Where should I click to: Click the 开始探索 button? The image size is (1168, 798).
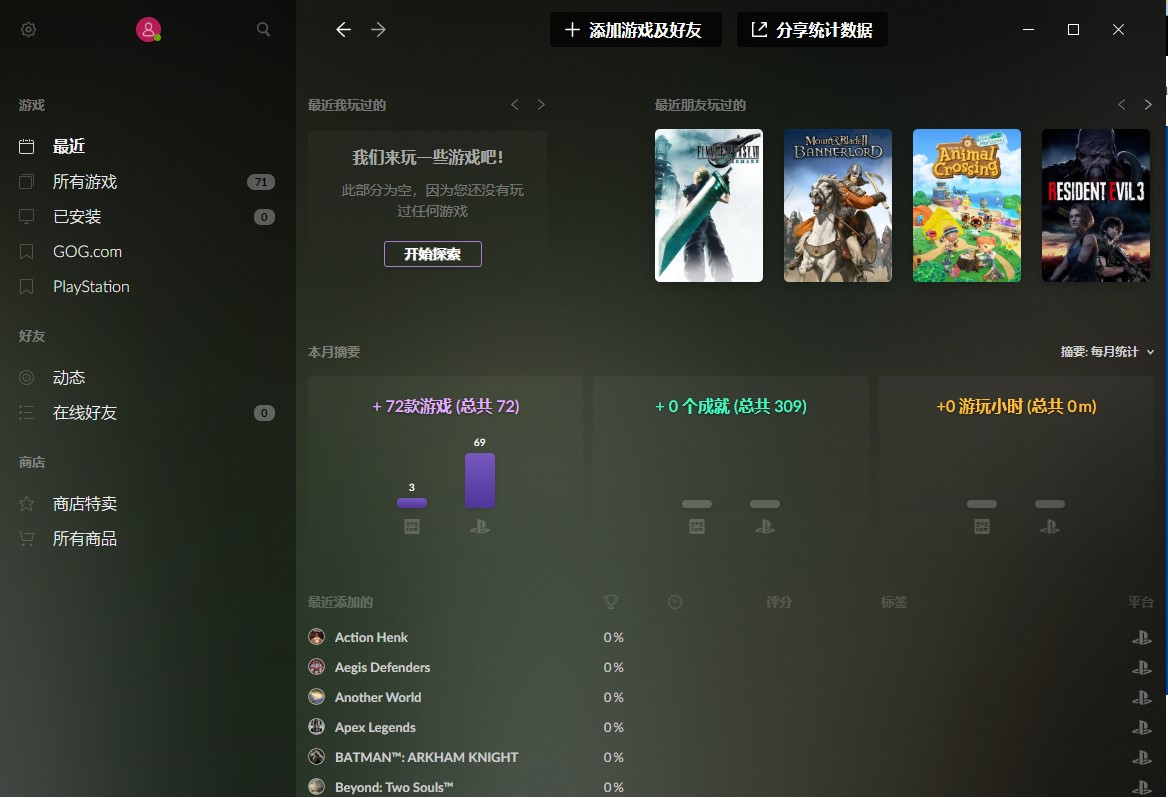click(433, 254)
